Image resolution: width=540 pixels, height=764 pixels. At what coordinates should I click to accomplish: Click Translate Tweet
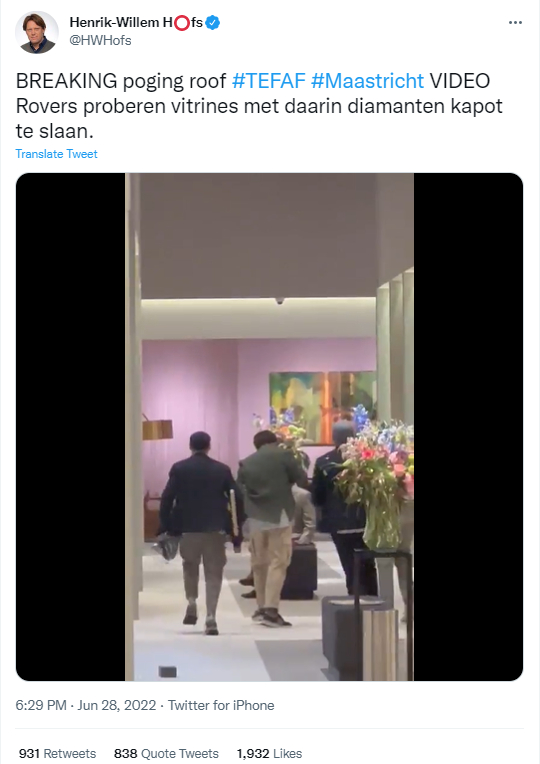pos(57,154)
